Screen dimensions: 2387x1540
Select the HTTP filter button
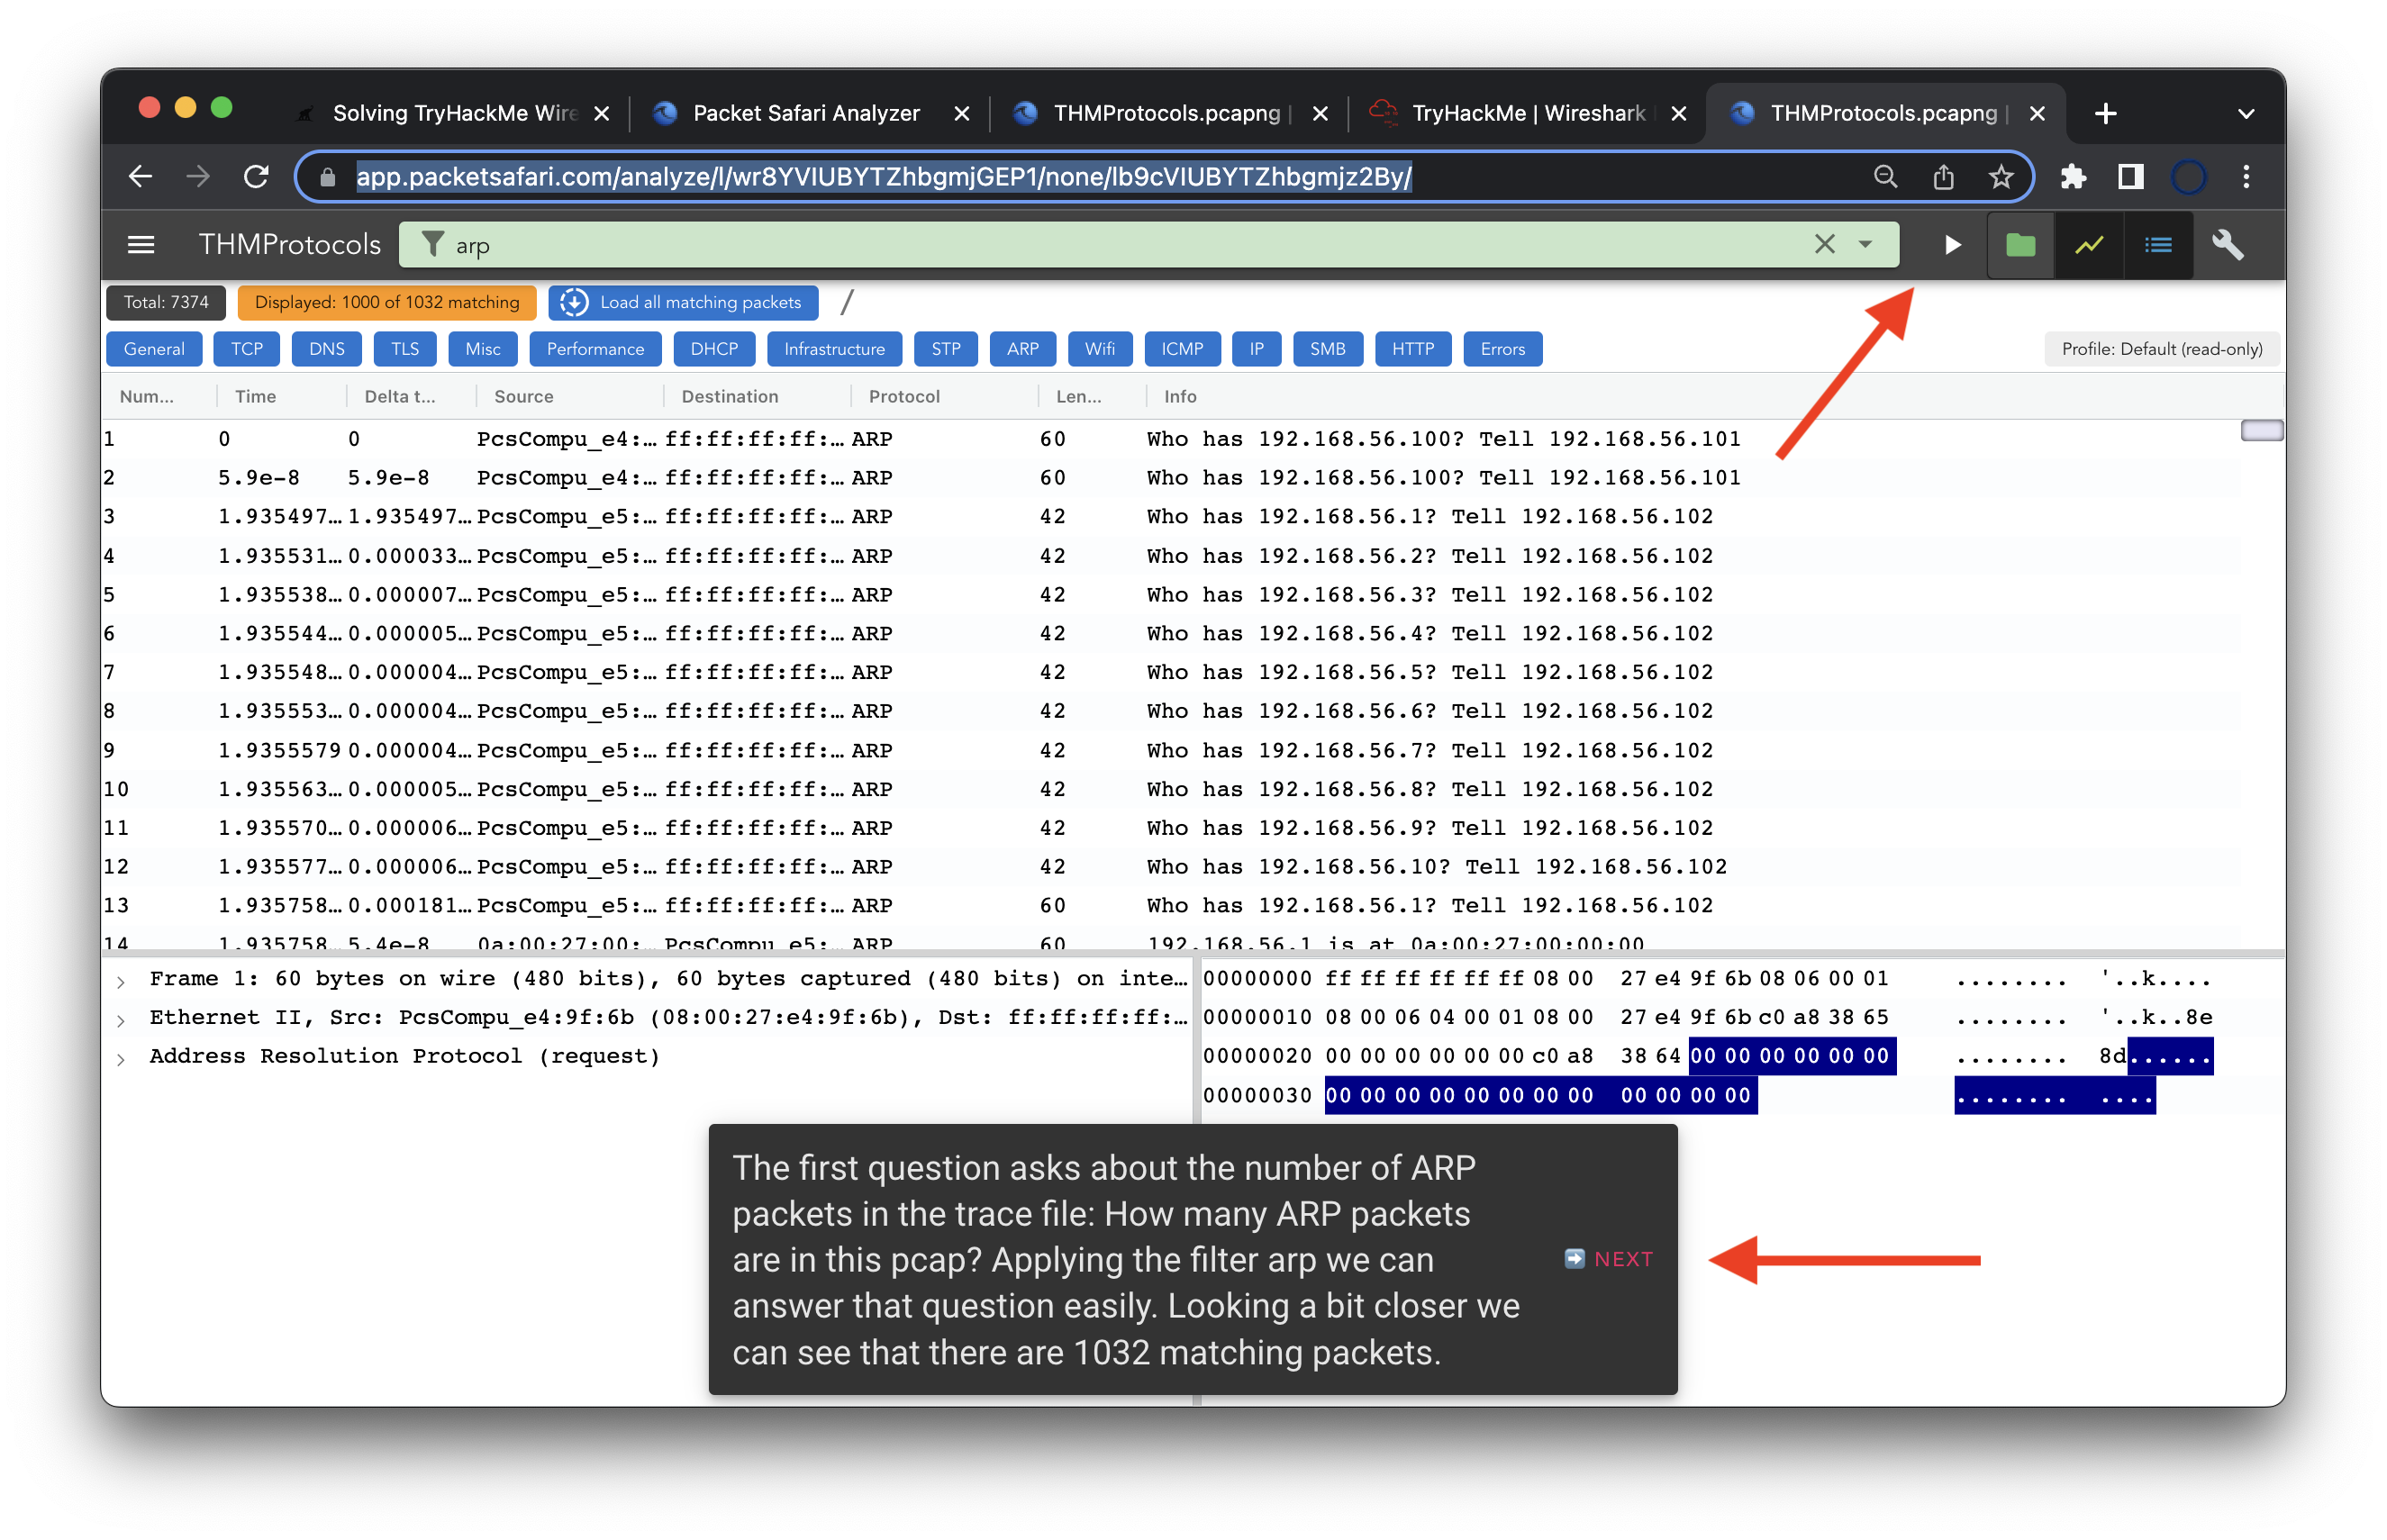[x=1413, y=349]
